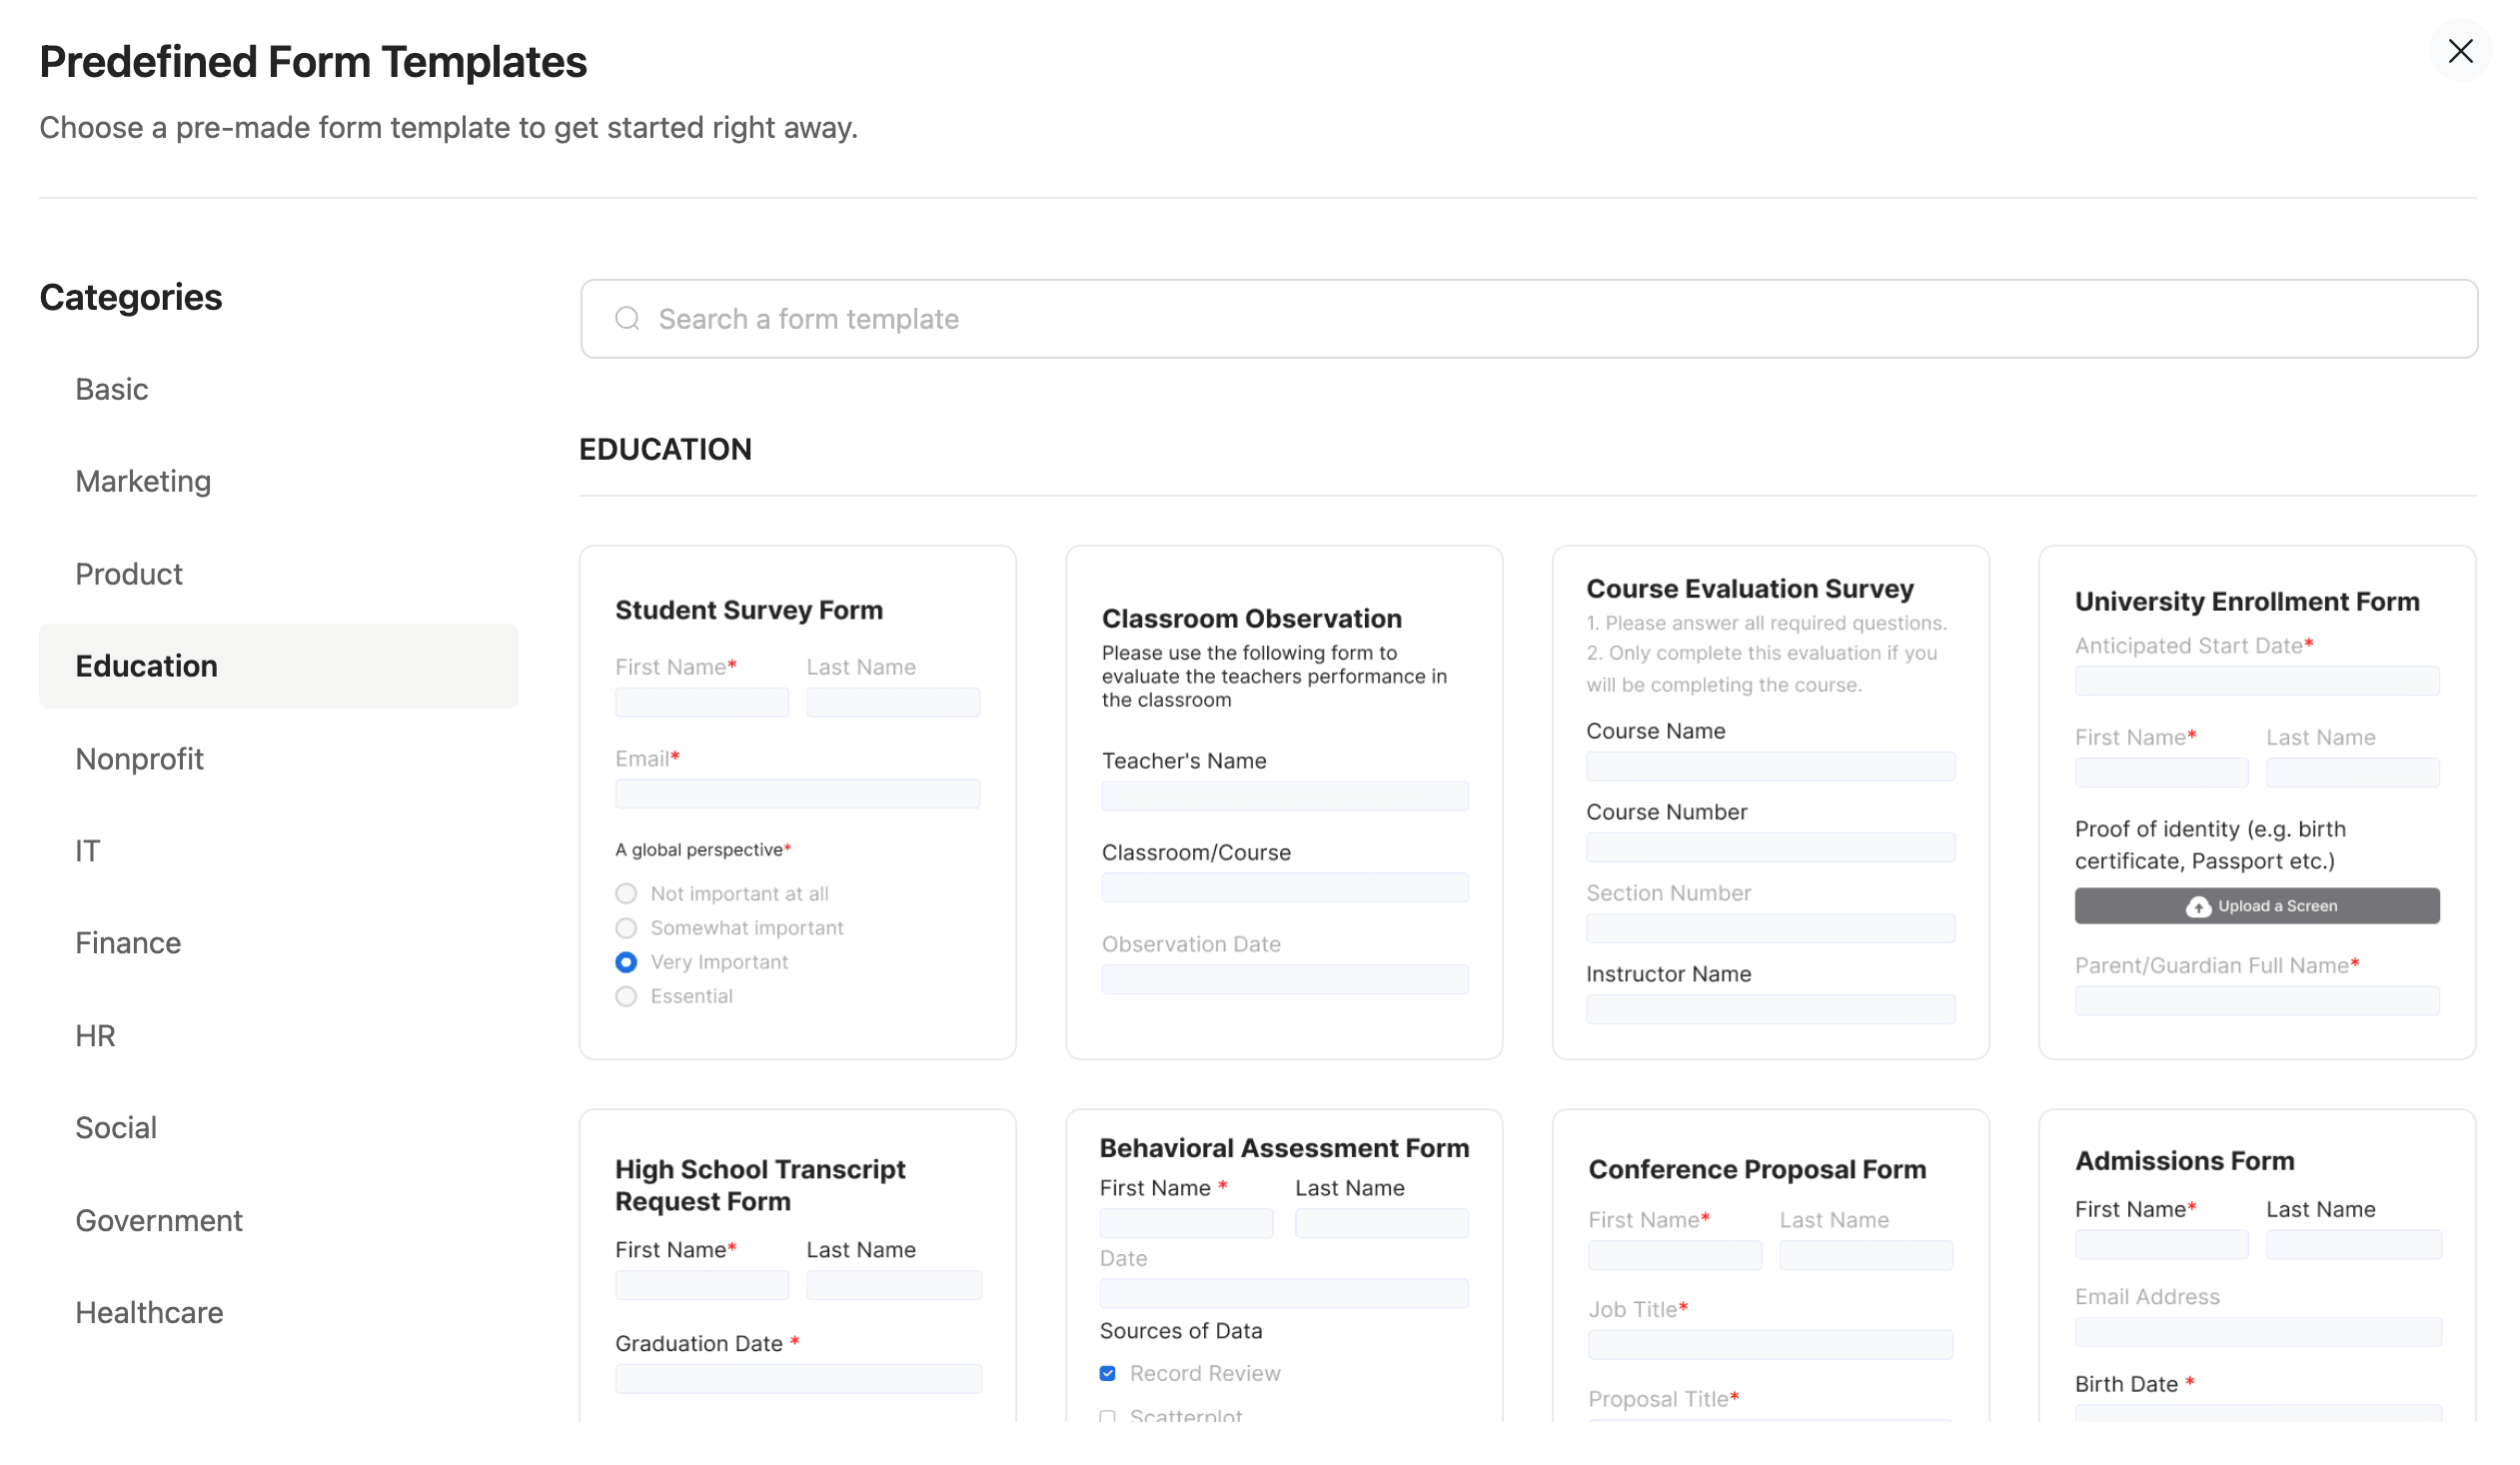The image size is (2520, 1465).
Task: Click the 'Upload a Screen' button
Action: point(2257,906)
